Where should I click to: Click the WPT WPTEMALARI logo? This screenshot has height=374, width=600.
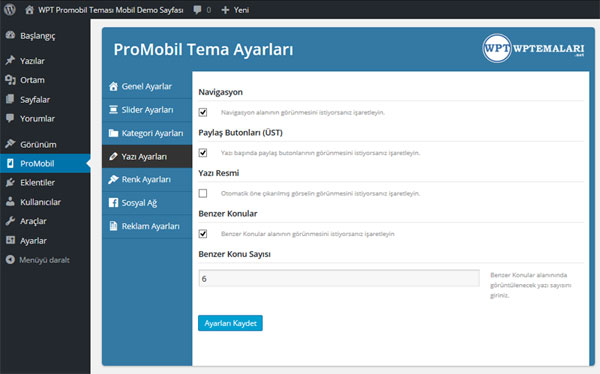click(x=533, y=48)
